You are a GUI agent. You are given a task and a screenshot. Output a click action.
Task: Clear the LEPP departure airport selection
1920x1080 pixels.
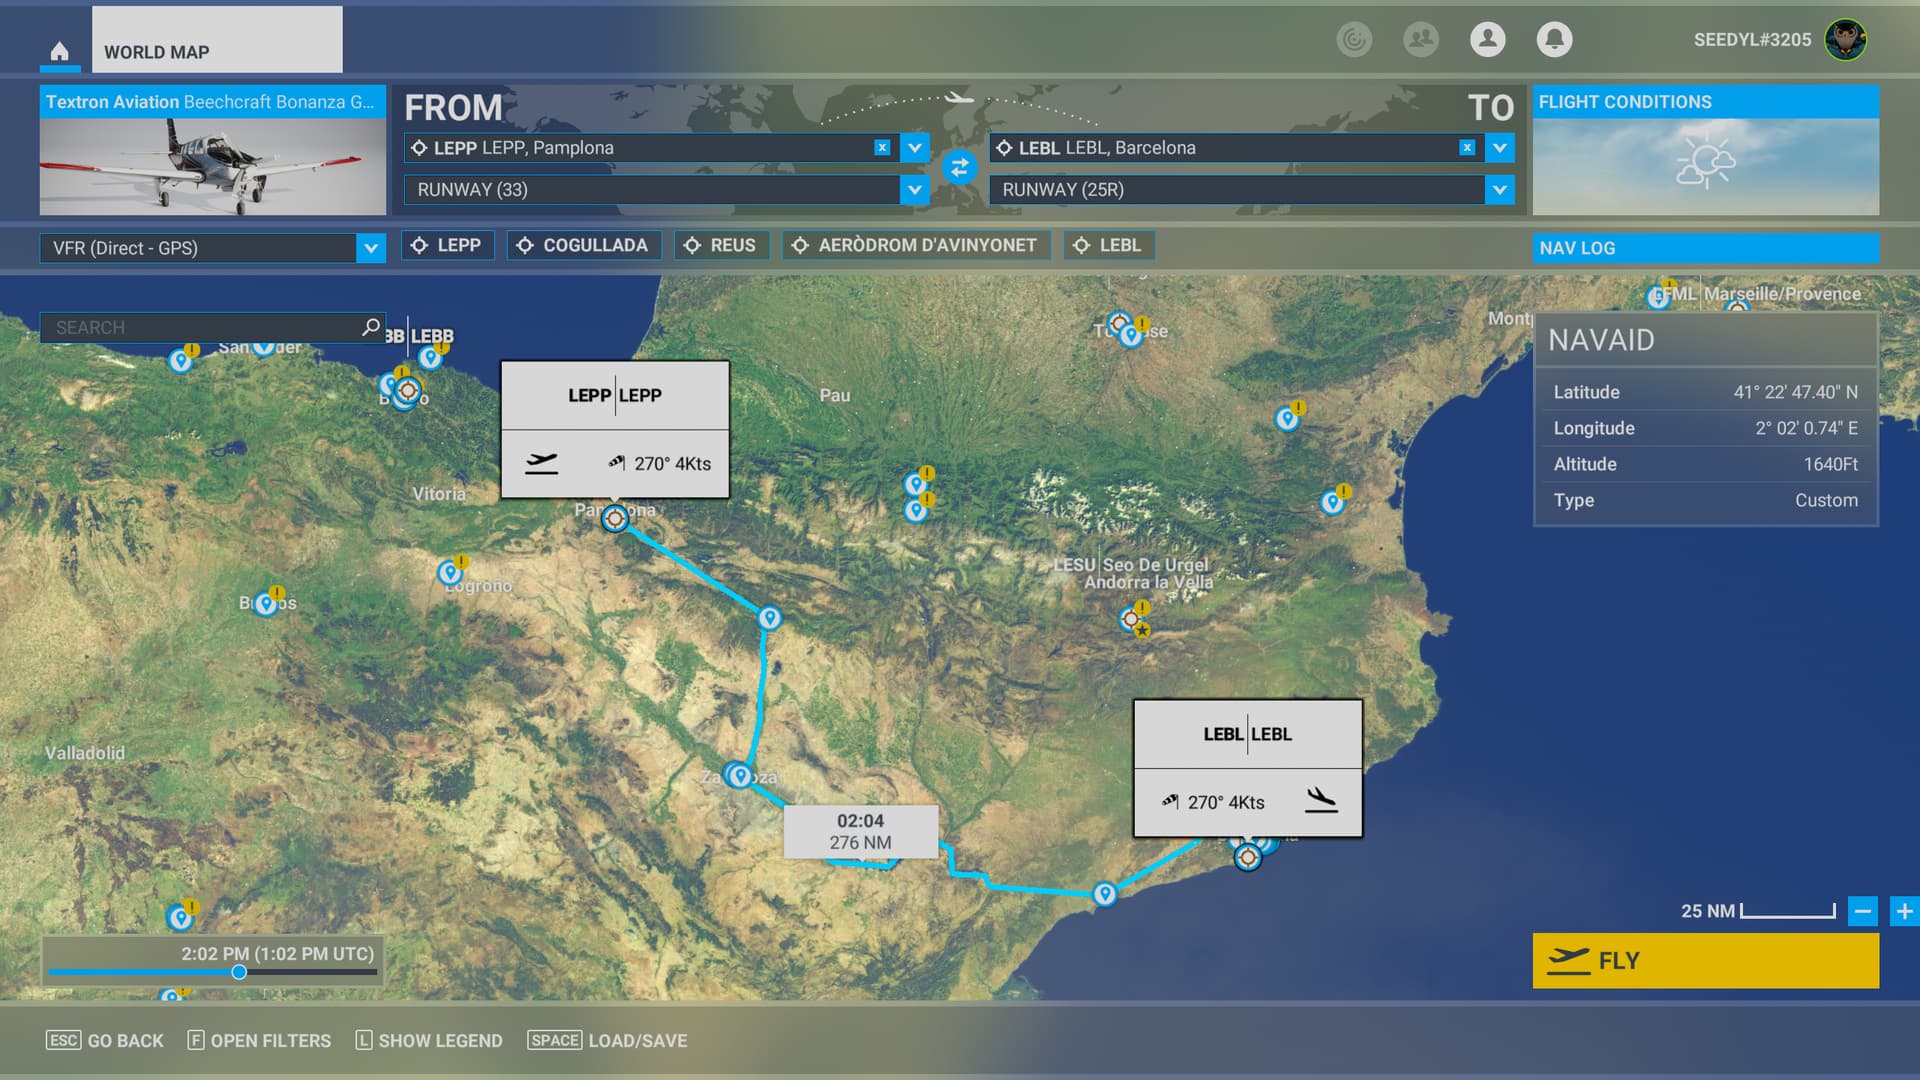882,148
